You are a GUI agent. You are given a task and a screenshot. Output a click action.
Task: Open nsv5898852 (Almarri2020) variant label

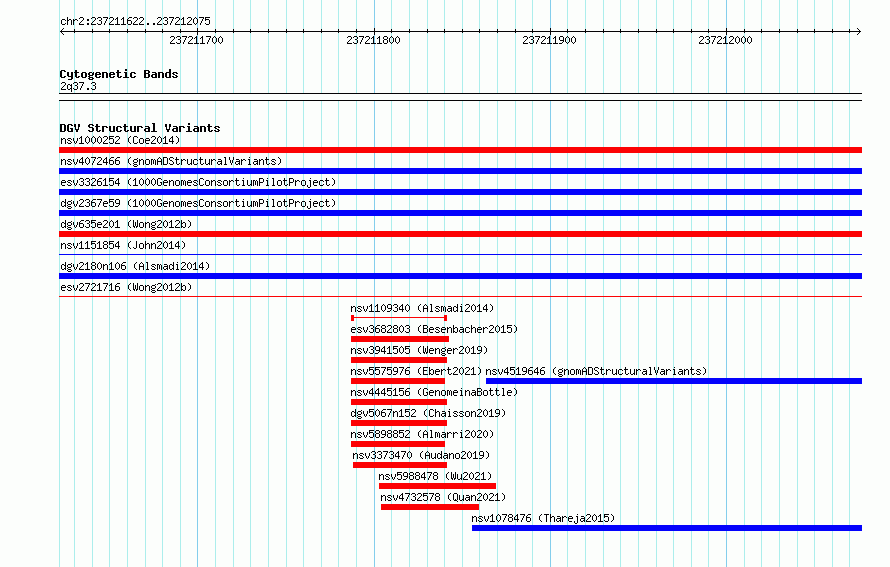[422, 434]
